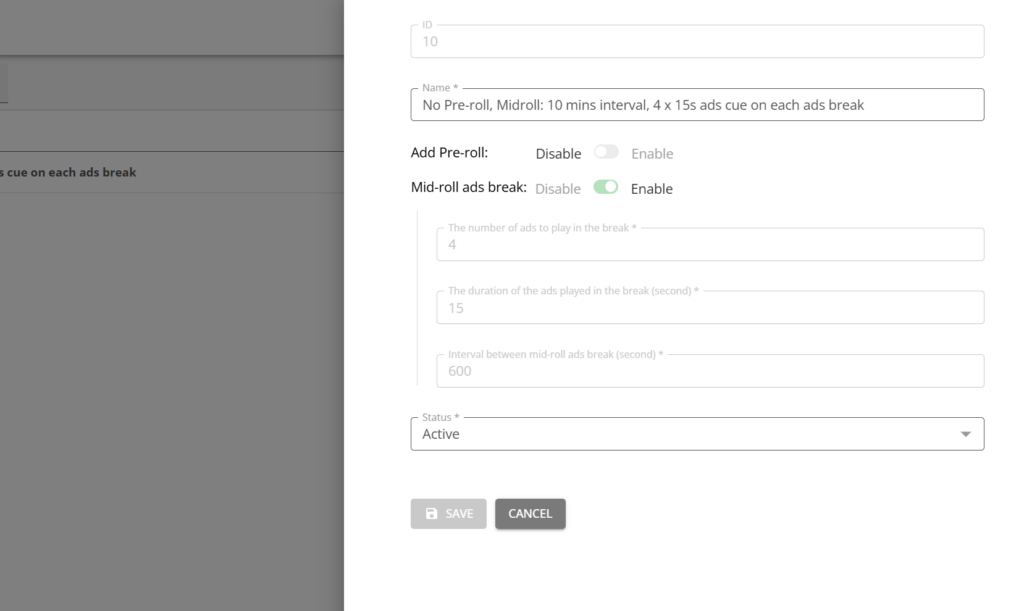Click the Enable label for Add Pre-roll
The height and width of the screenshot is (611, 1024).
tap(652, 154)
